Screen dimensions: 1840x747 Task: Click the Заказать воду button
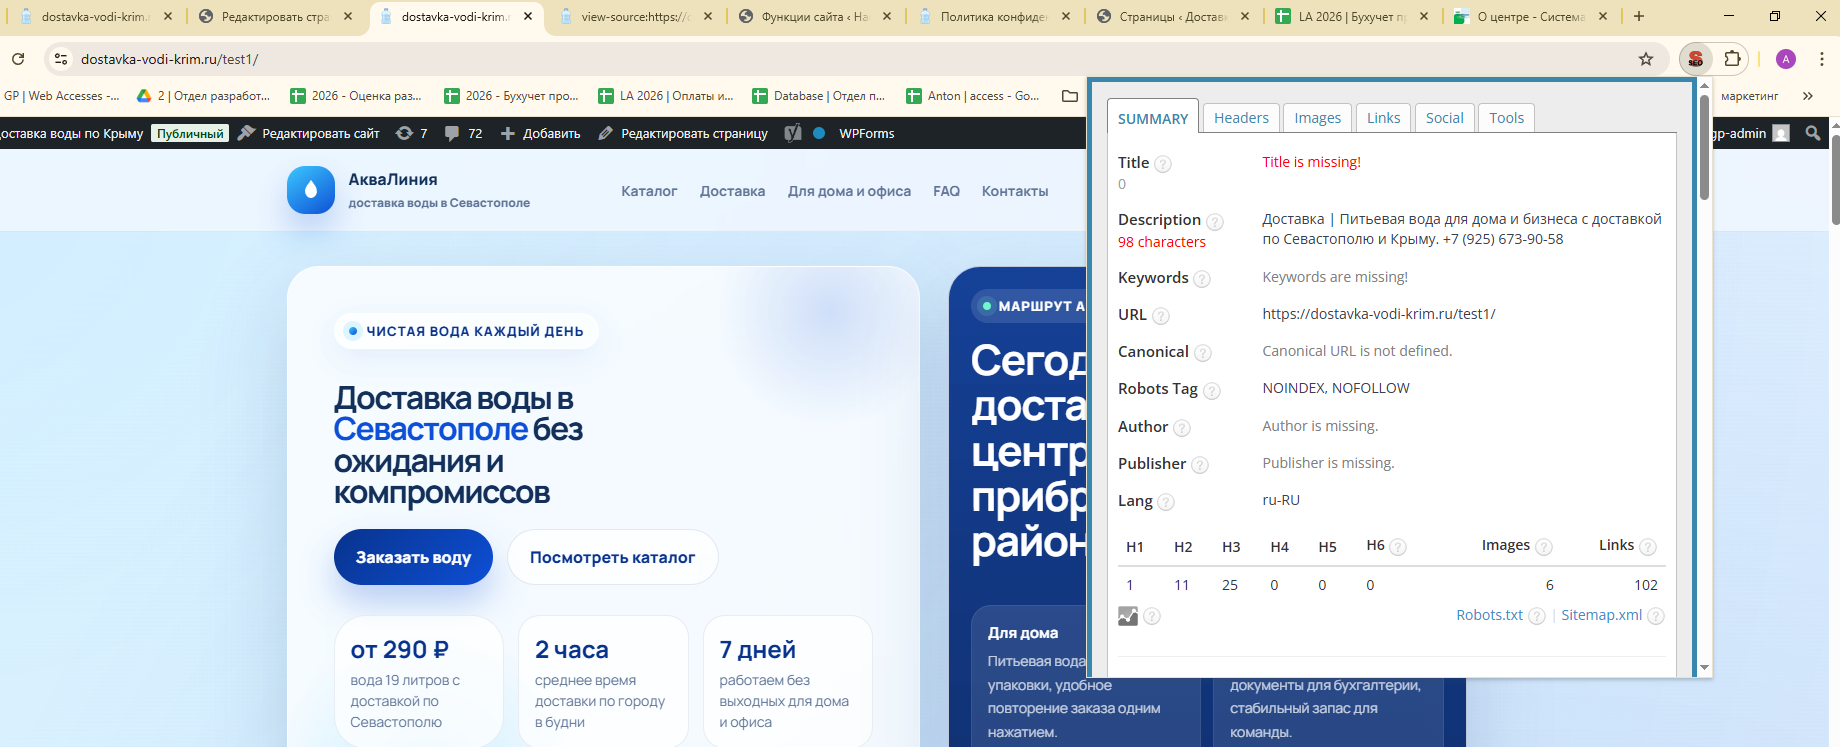coord(413,557)
